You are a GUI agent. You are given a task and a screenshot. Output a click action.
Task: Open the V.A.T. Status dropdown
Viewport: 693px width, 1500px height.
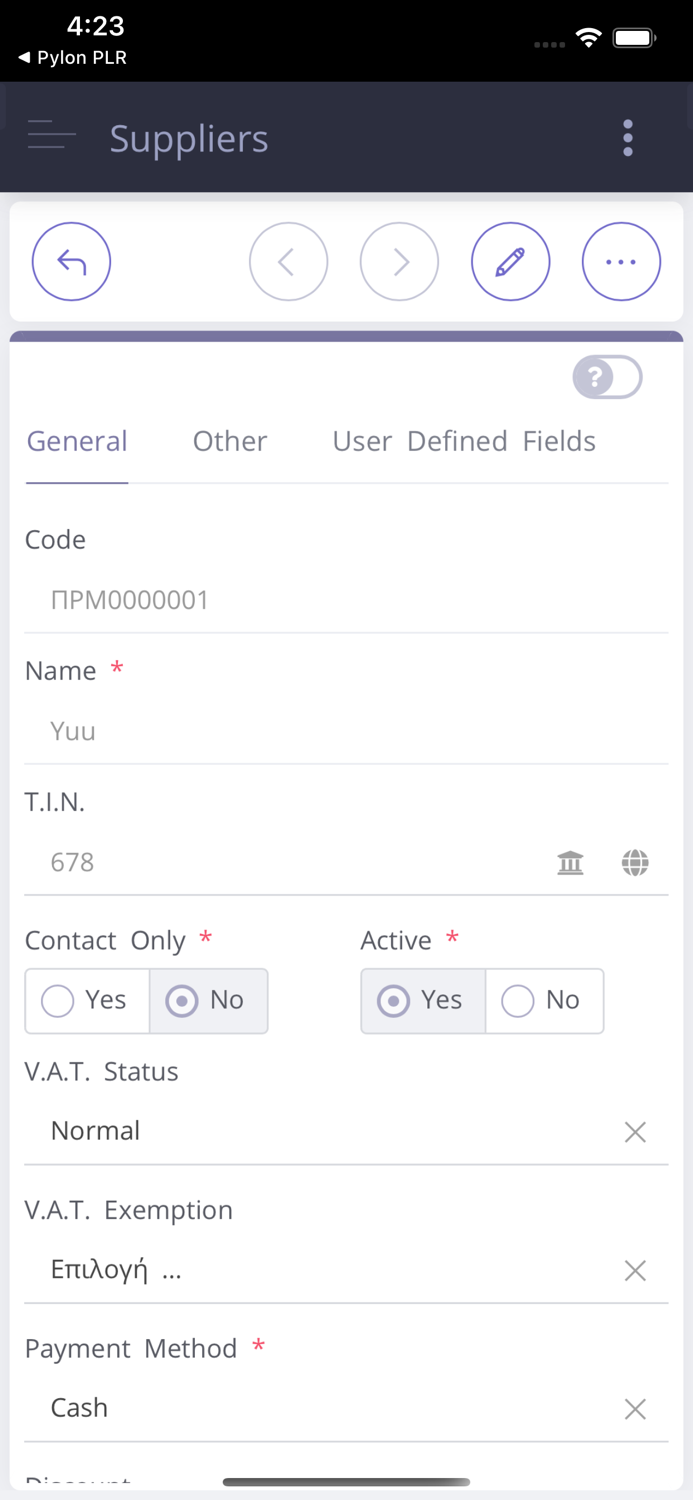320,1131
